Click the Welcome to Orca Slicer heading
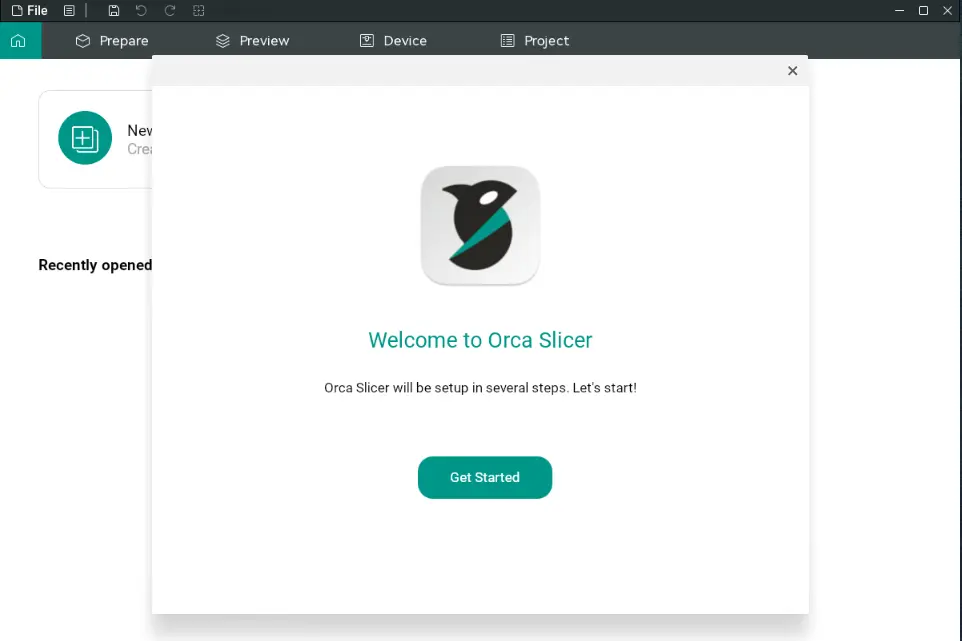This screenshot has width=962, height=641. (x=480, y=340)
